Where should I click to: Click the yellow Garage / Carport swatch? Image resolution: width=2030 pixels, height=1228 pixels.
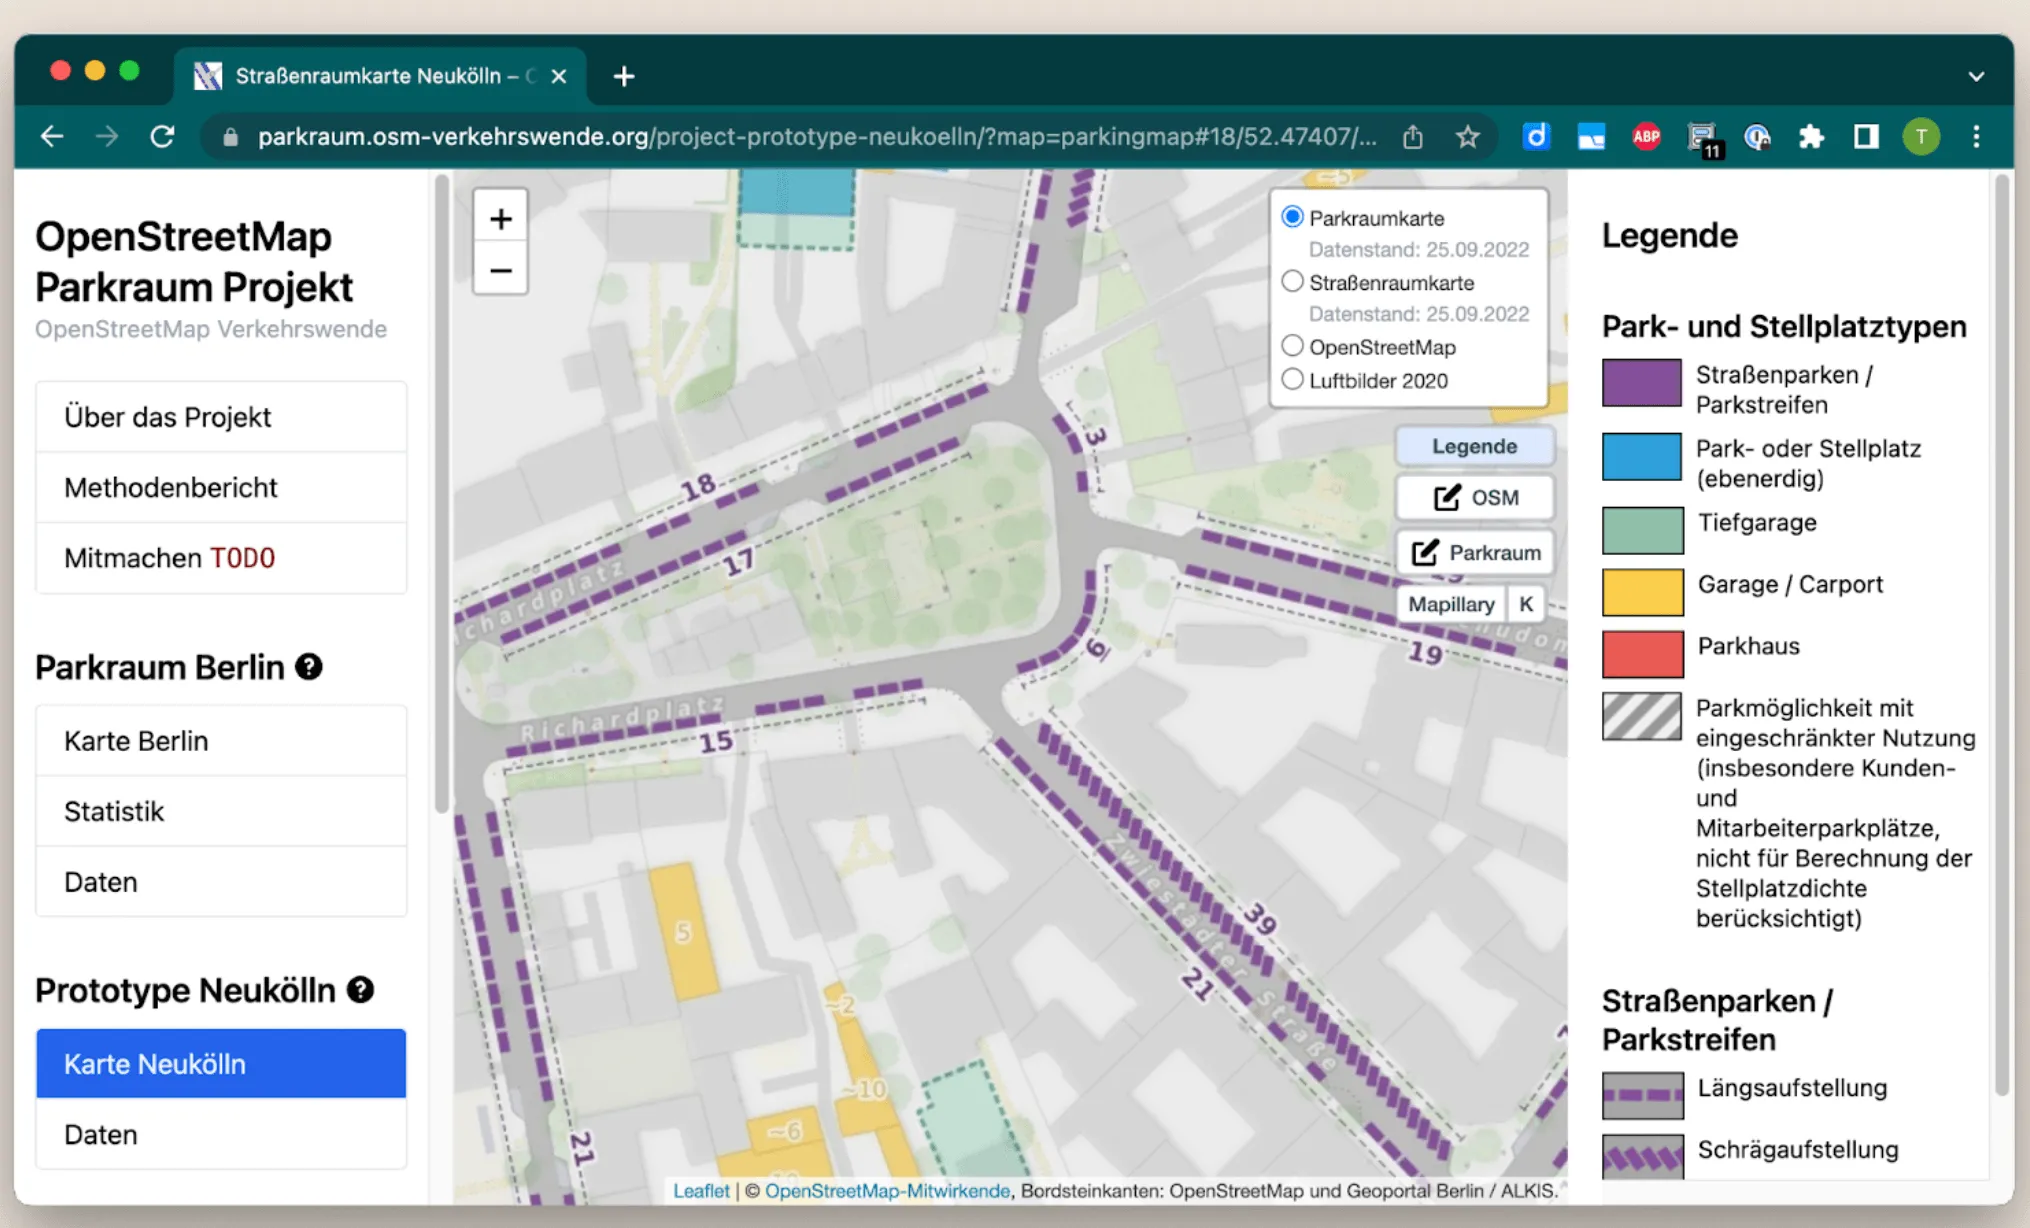click(1642, 592)
